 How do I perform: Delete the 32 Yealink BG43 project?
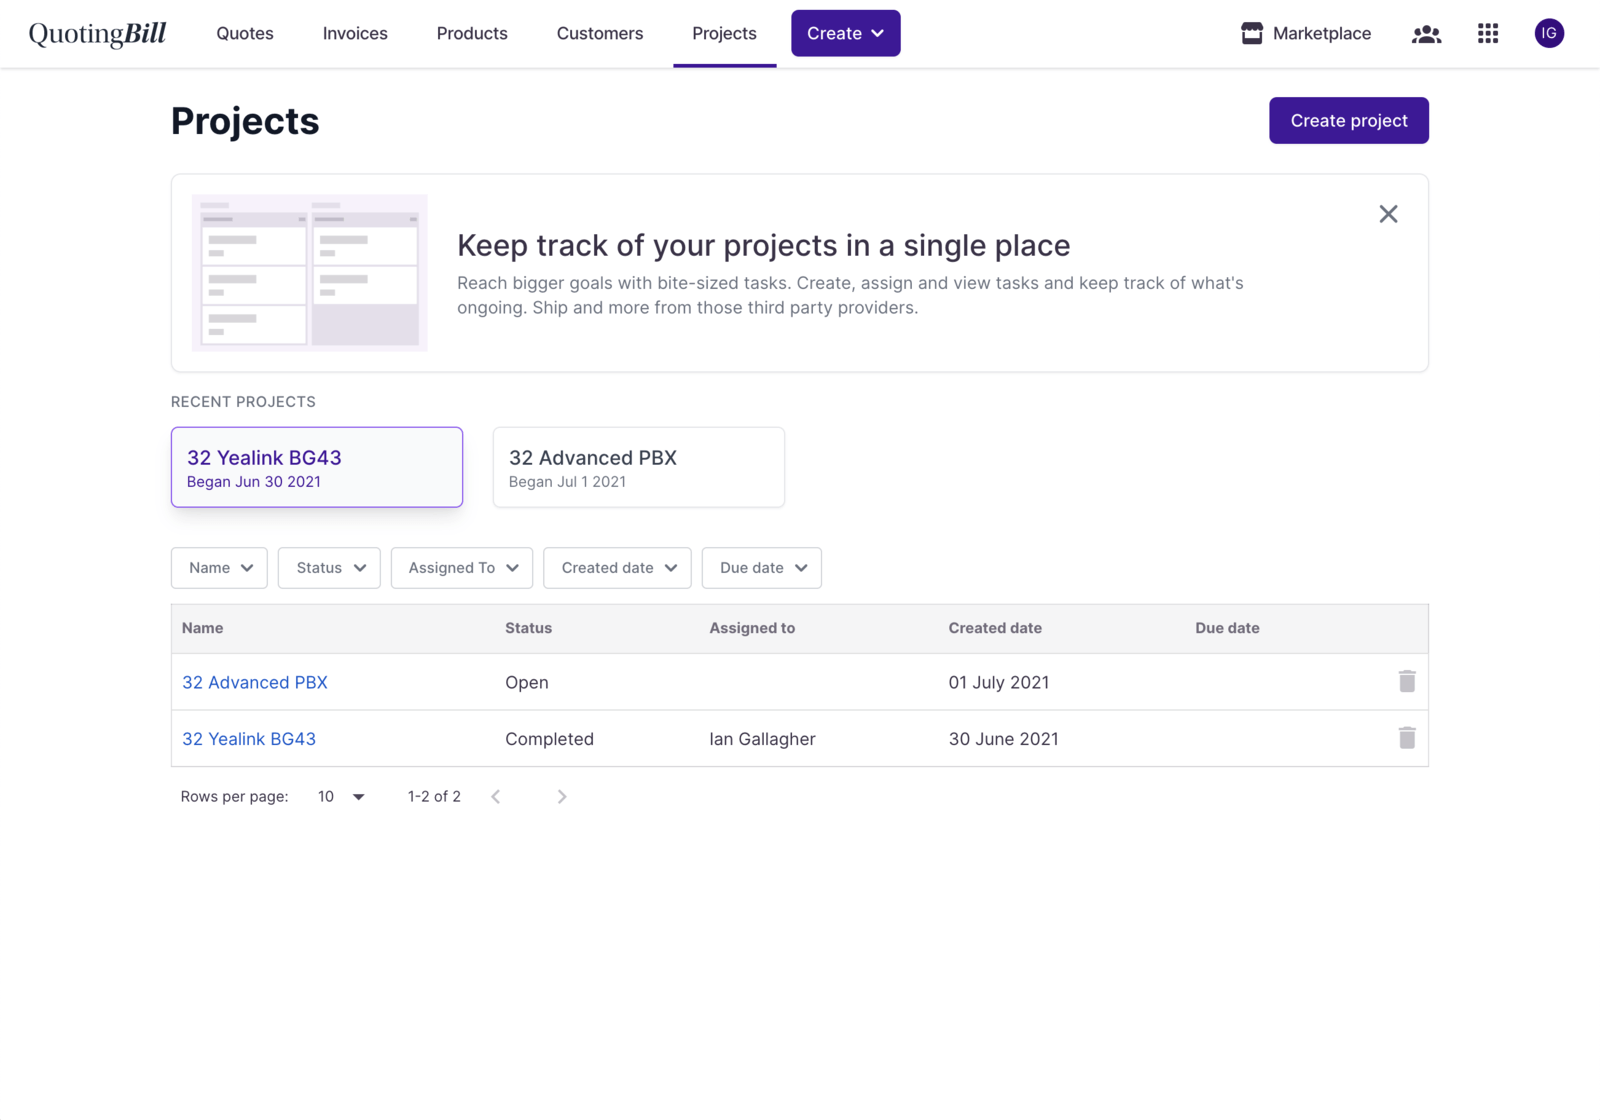coord(1407,738)
